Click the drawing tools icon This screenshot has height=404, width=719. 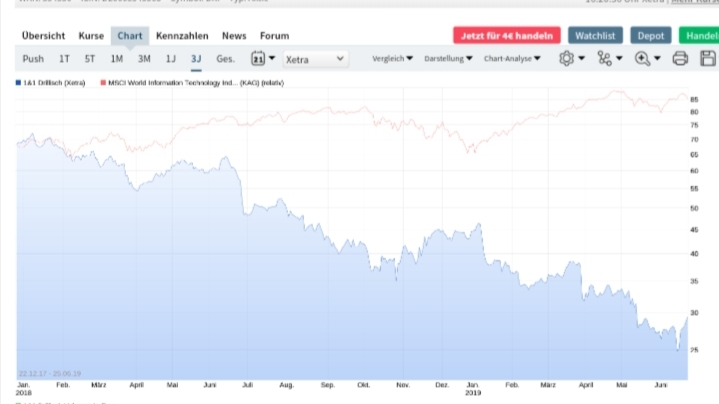(605, 59)
